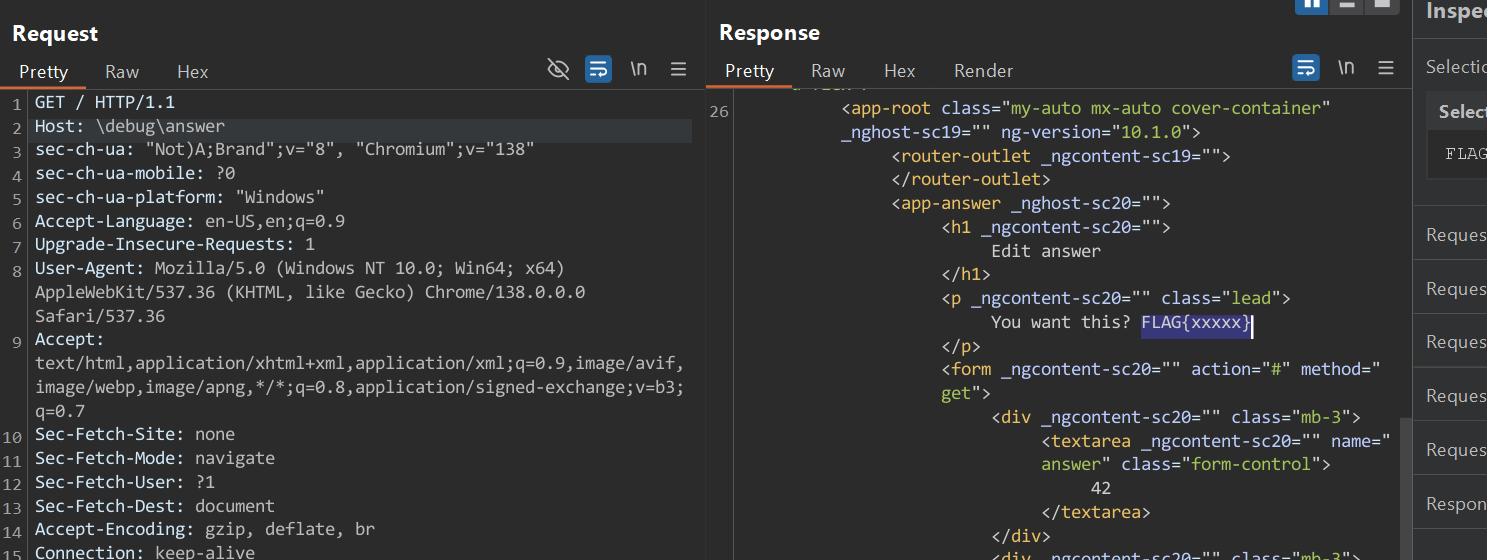Expand the last Response row in Inspector

tap(1455, 504)
